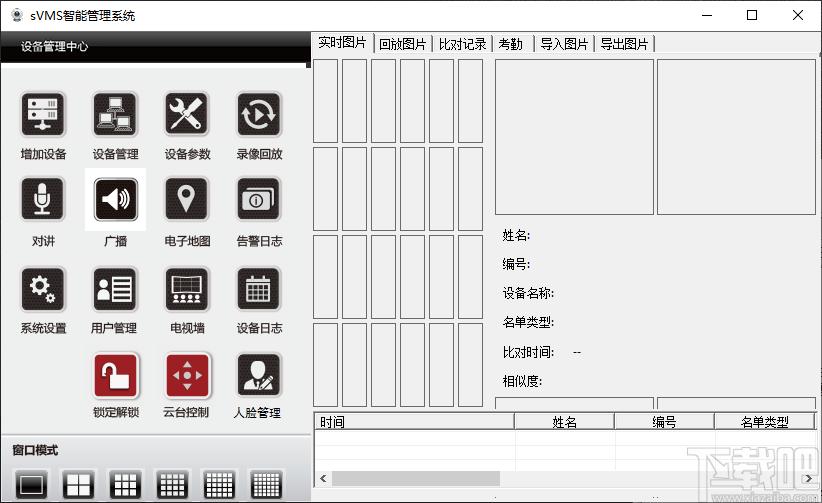Launch 录像回放 video playback icon

click(x=259, y=114)
